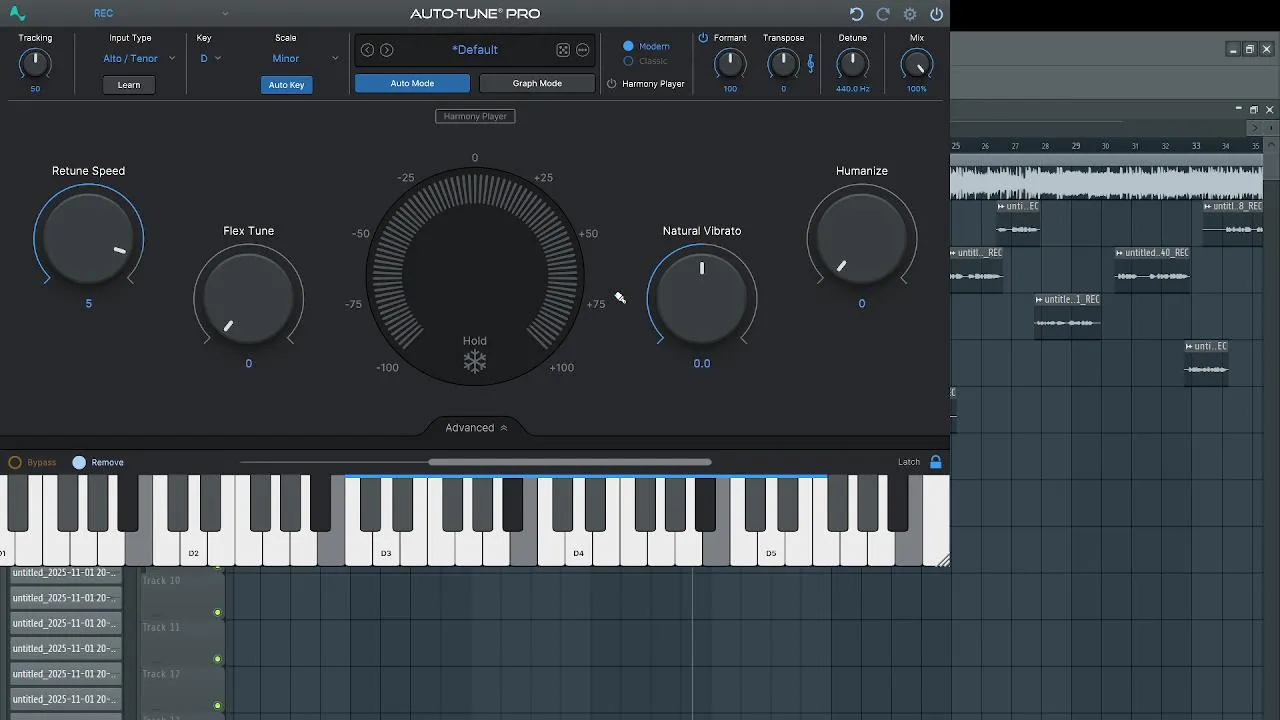This screenshot has width=1280, height=720.
Task: Select the Modern radio button
Action: (x=628, y=46)
